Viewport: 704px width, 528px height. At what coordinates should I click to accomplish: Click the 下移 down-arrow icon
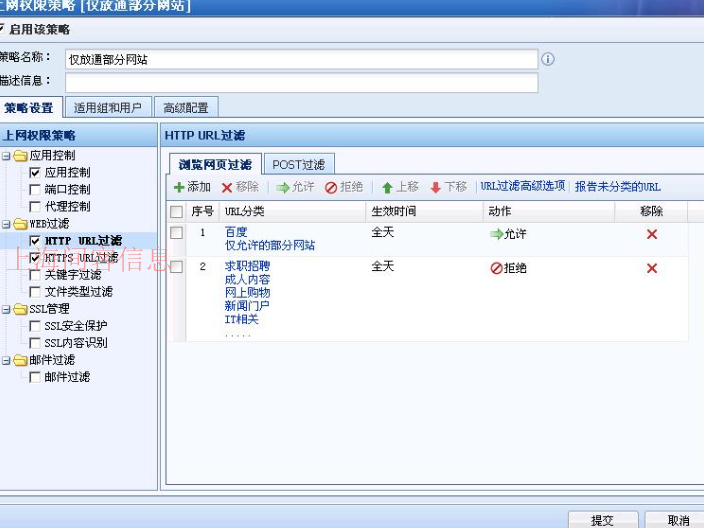pos(435,188)
